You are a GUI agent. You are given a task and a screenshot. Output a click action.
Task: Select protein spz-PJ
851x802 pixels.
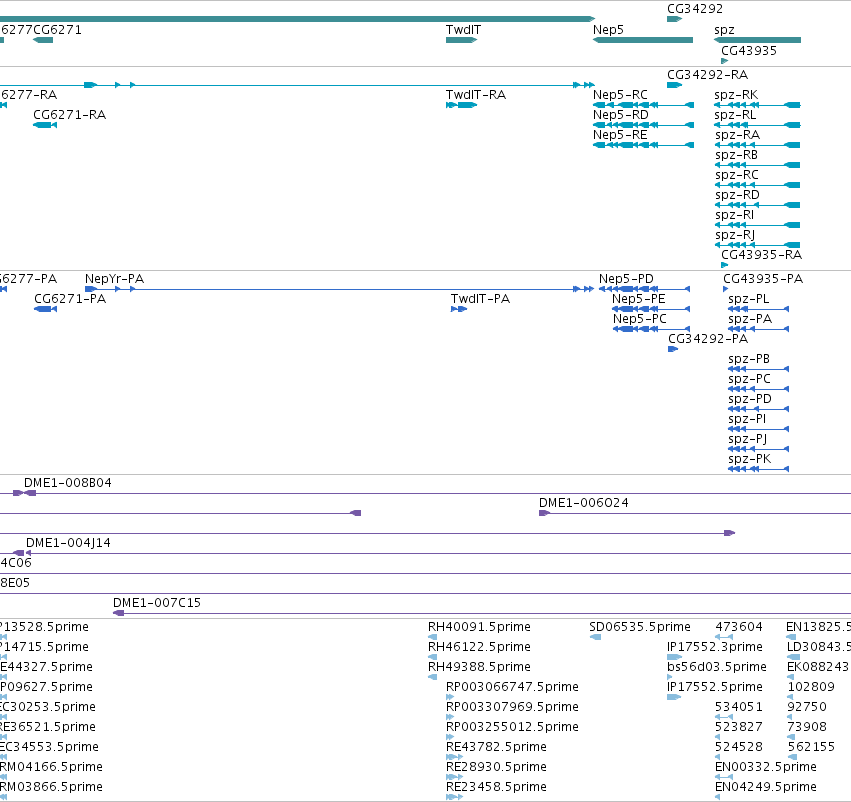(x=758, y=449)
